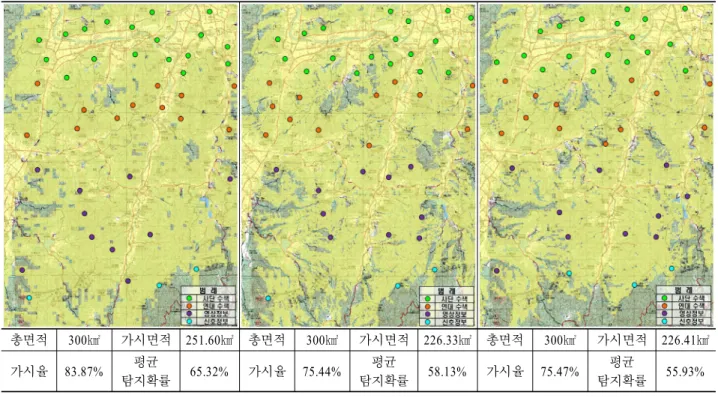Click the purple 영상정보 legend dot on left map
The width and height of the screenshot is (718, 398).
click(x=189, y=313)
